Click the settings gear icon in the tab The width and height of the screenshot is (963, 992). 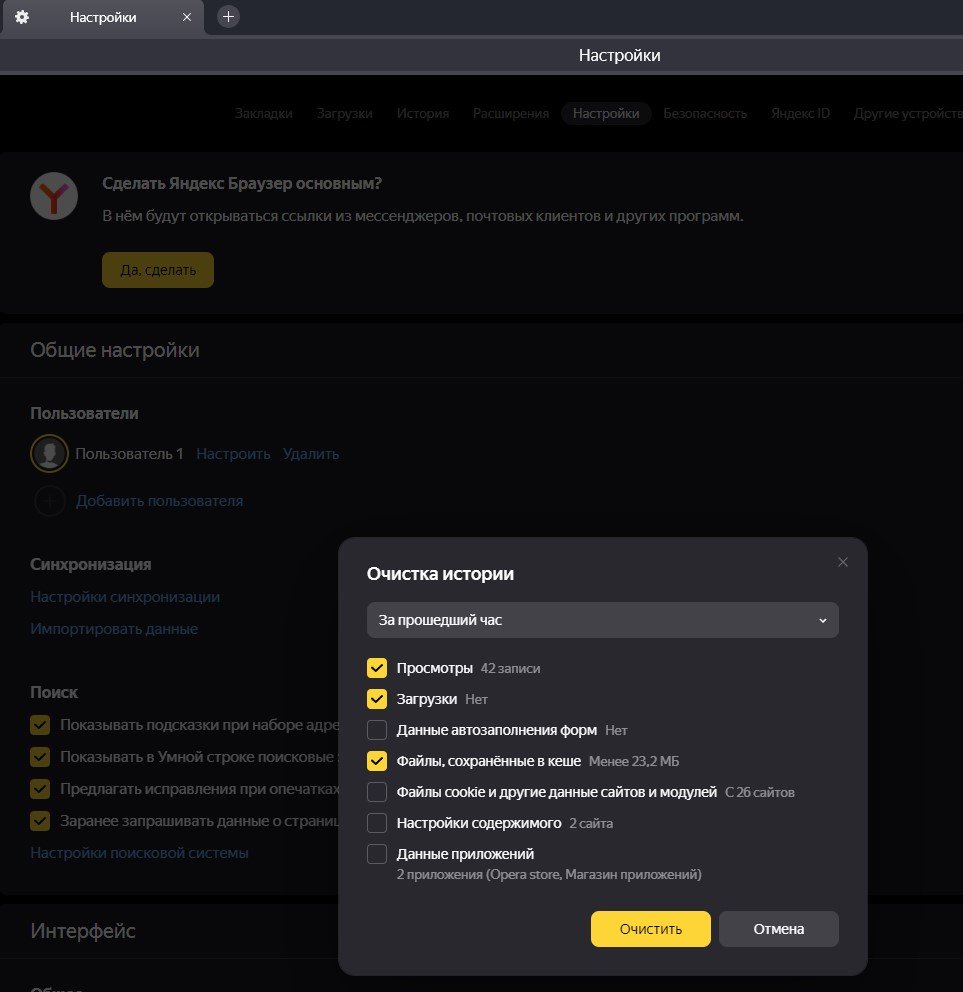(22, 17)
